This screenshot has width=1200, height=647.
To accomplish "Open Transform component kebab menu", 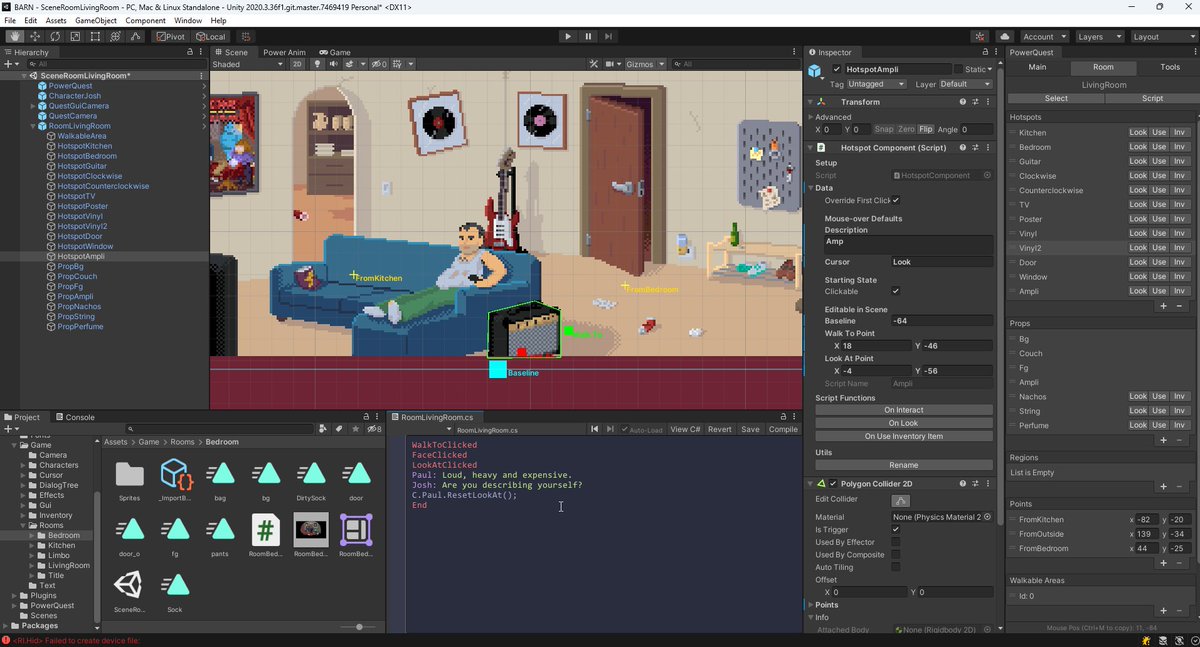I will coord(988,102).
